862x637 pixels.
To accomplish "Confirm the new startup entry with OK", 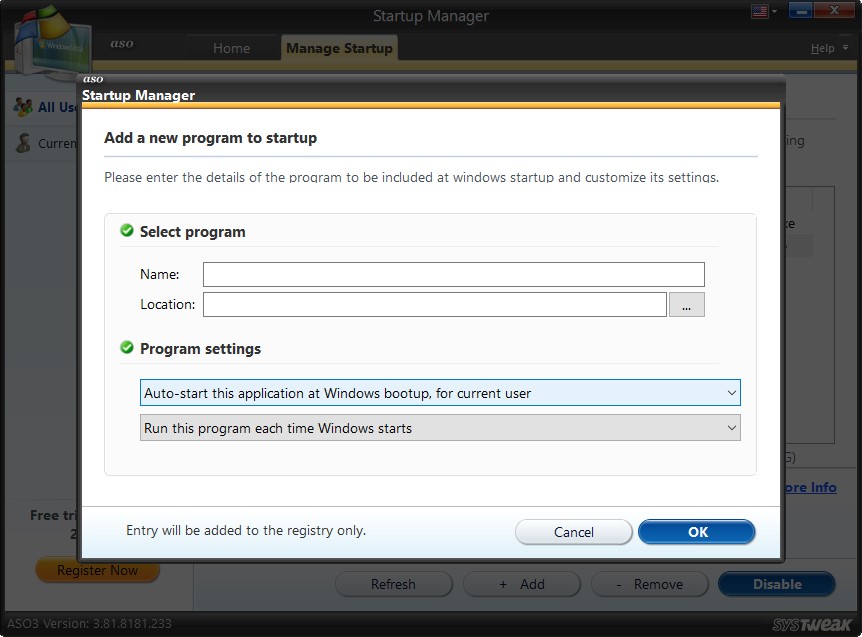I will pos(696,531).
